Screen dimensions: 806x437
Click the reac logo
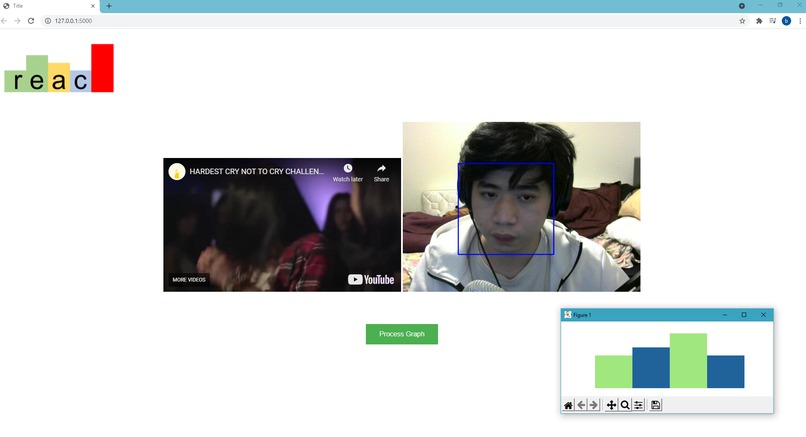[59, 68]
